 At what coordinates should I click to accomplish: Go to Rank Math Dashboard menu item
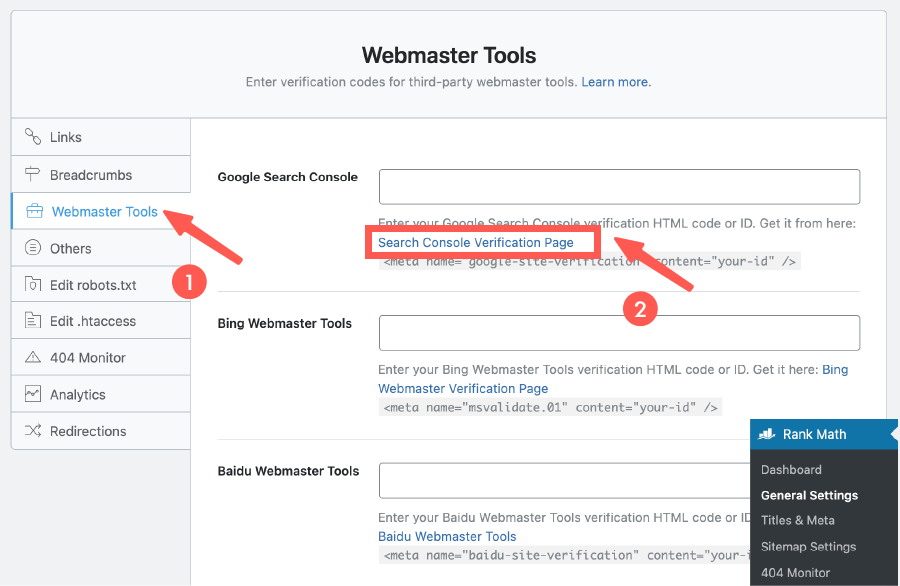click(x=791, y=469)
